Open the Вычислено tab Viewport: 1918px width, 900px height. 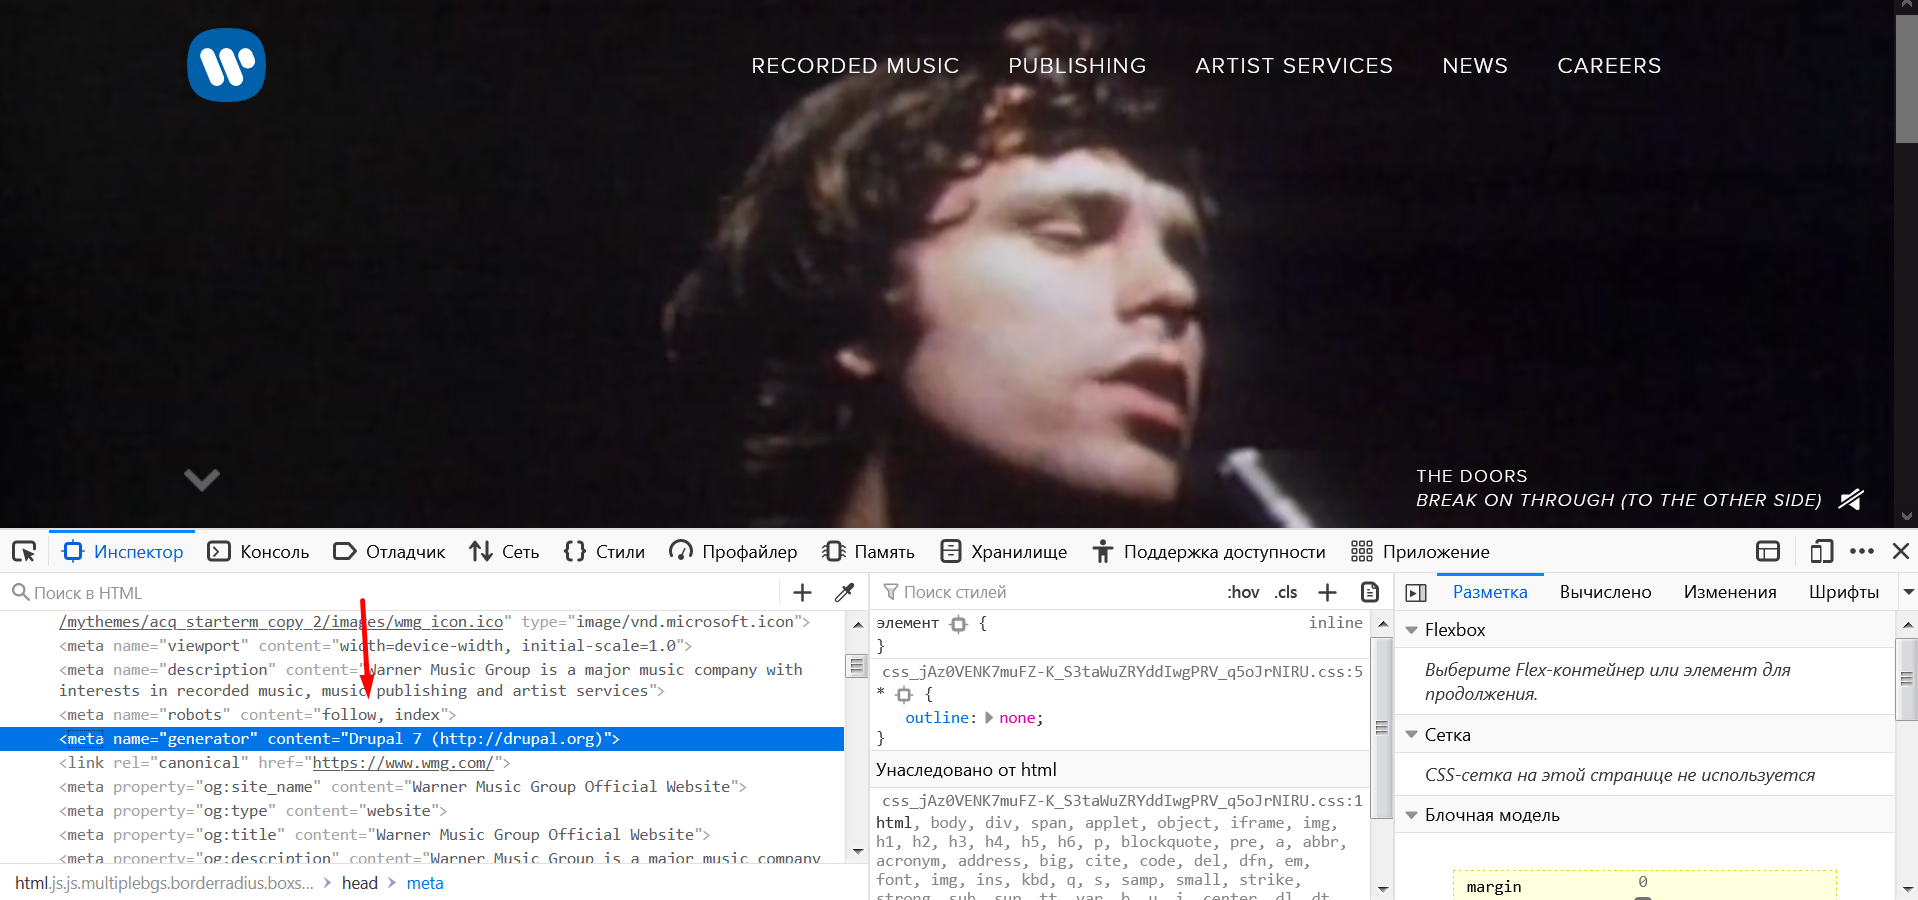(x=1604, y=592)
